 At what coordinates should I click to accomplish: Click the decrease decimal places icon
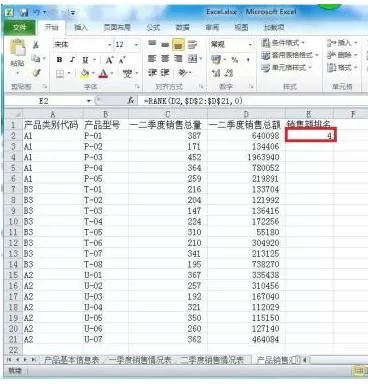tap(229, 73)
